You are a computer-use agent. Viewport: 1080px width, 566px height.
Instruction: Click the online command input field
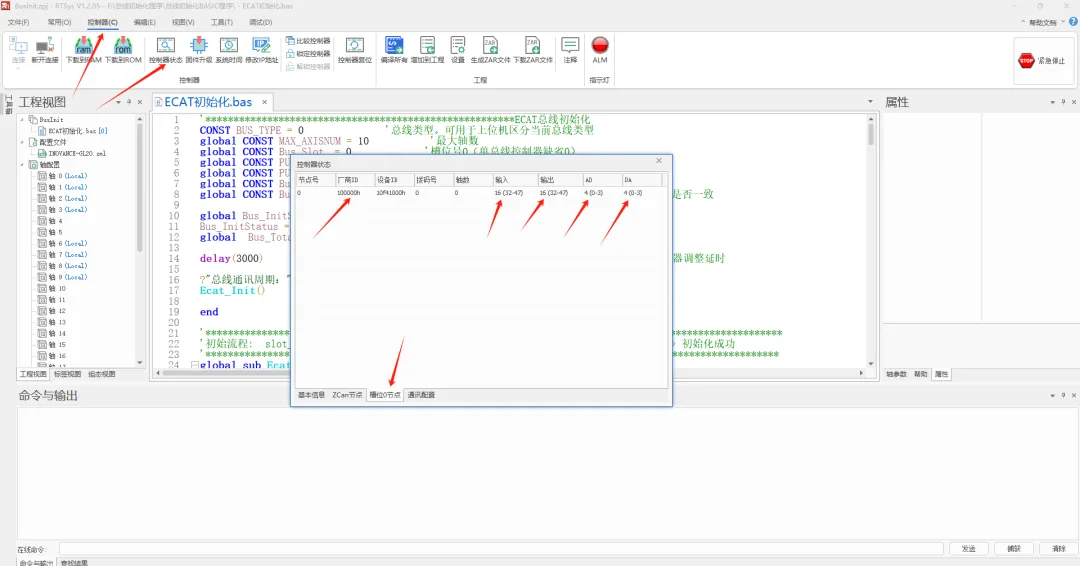pyautogui.click(x=501, y=549)
